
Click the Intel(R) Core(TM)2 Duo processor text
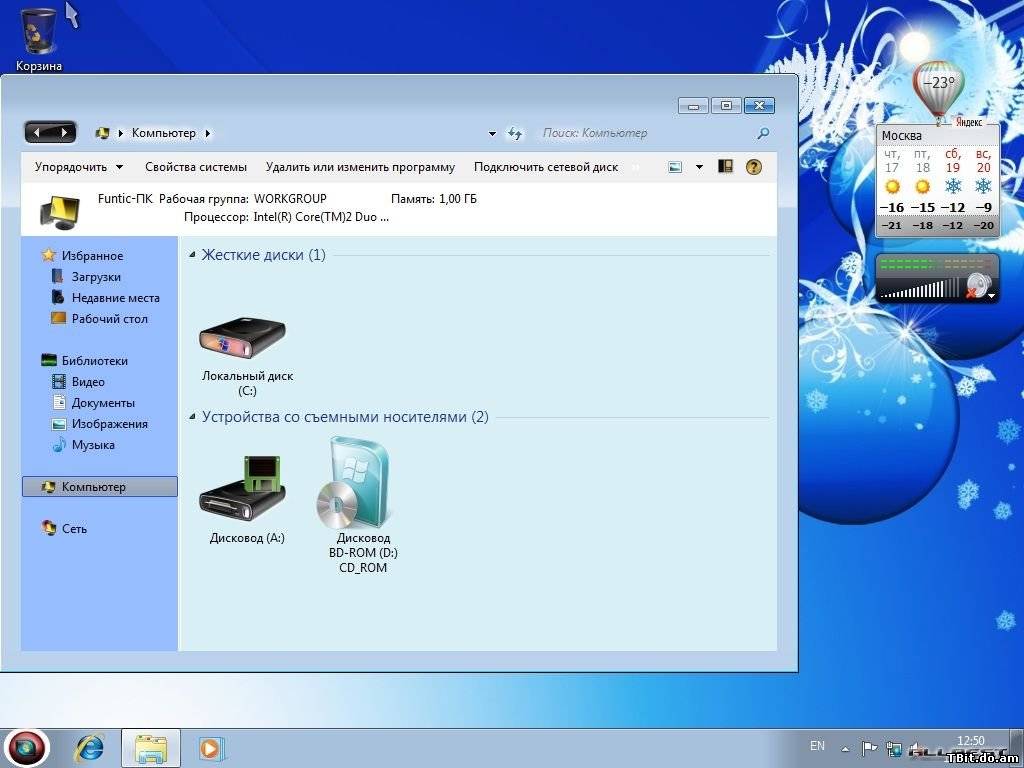[321, 217]
